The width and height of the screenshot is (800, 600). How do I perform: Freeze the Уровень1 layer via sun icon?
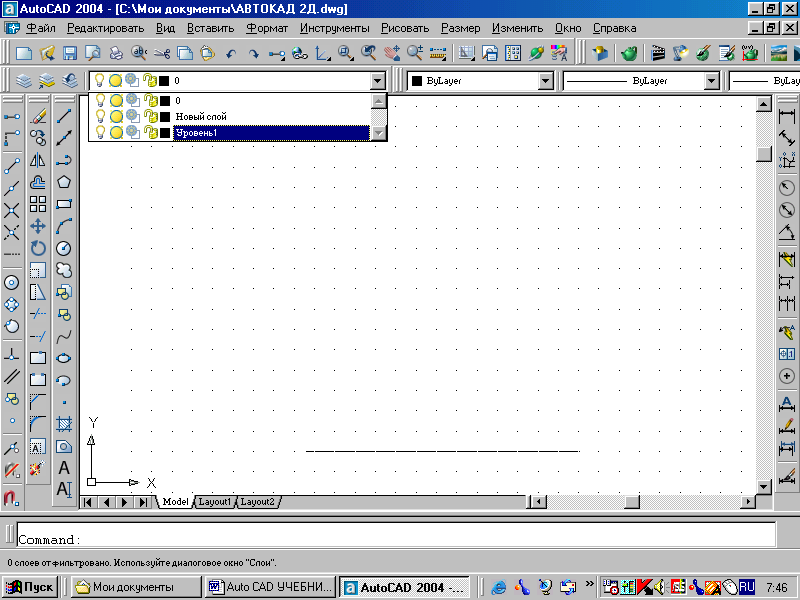(116, 133)
